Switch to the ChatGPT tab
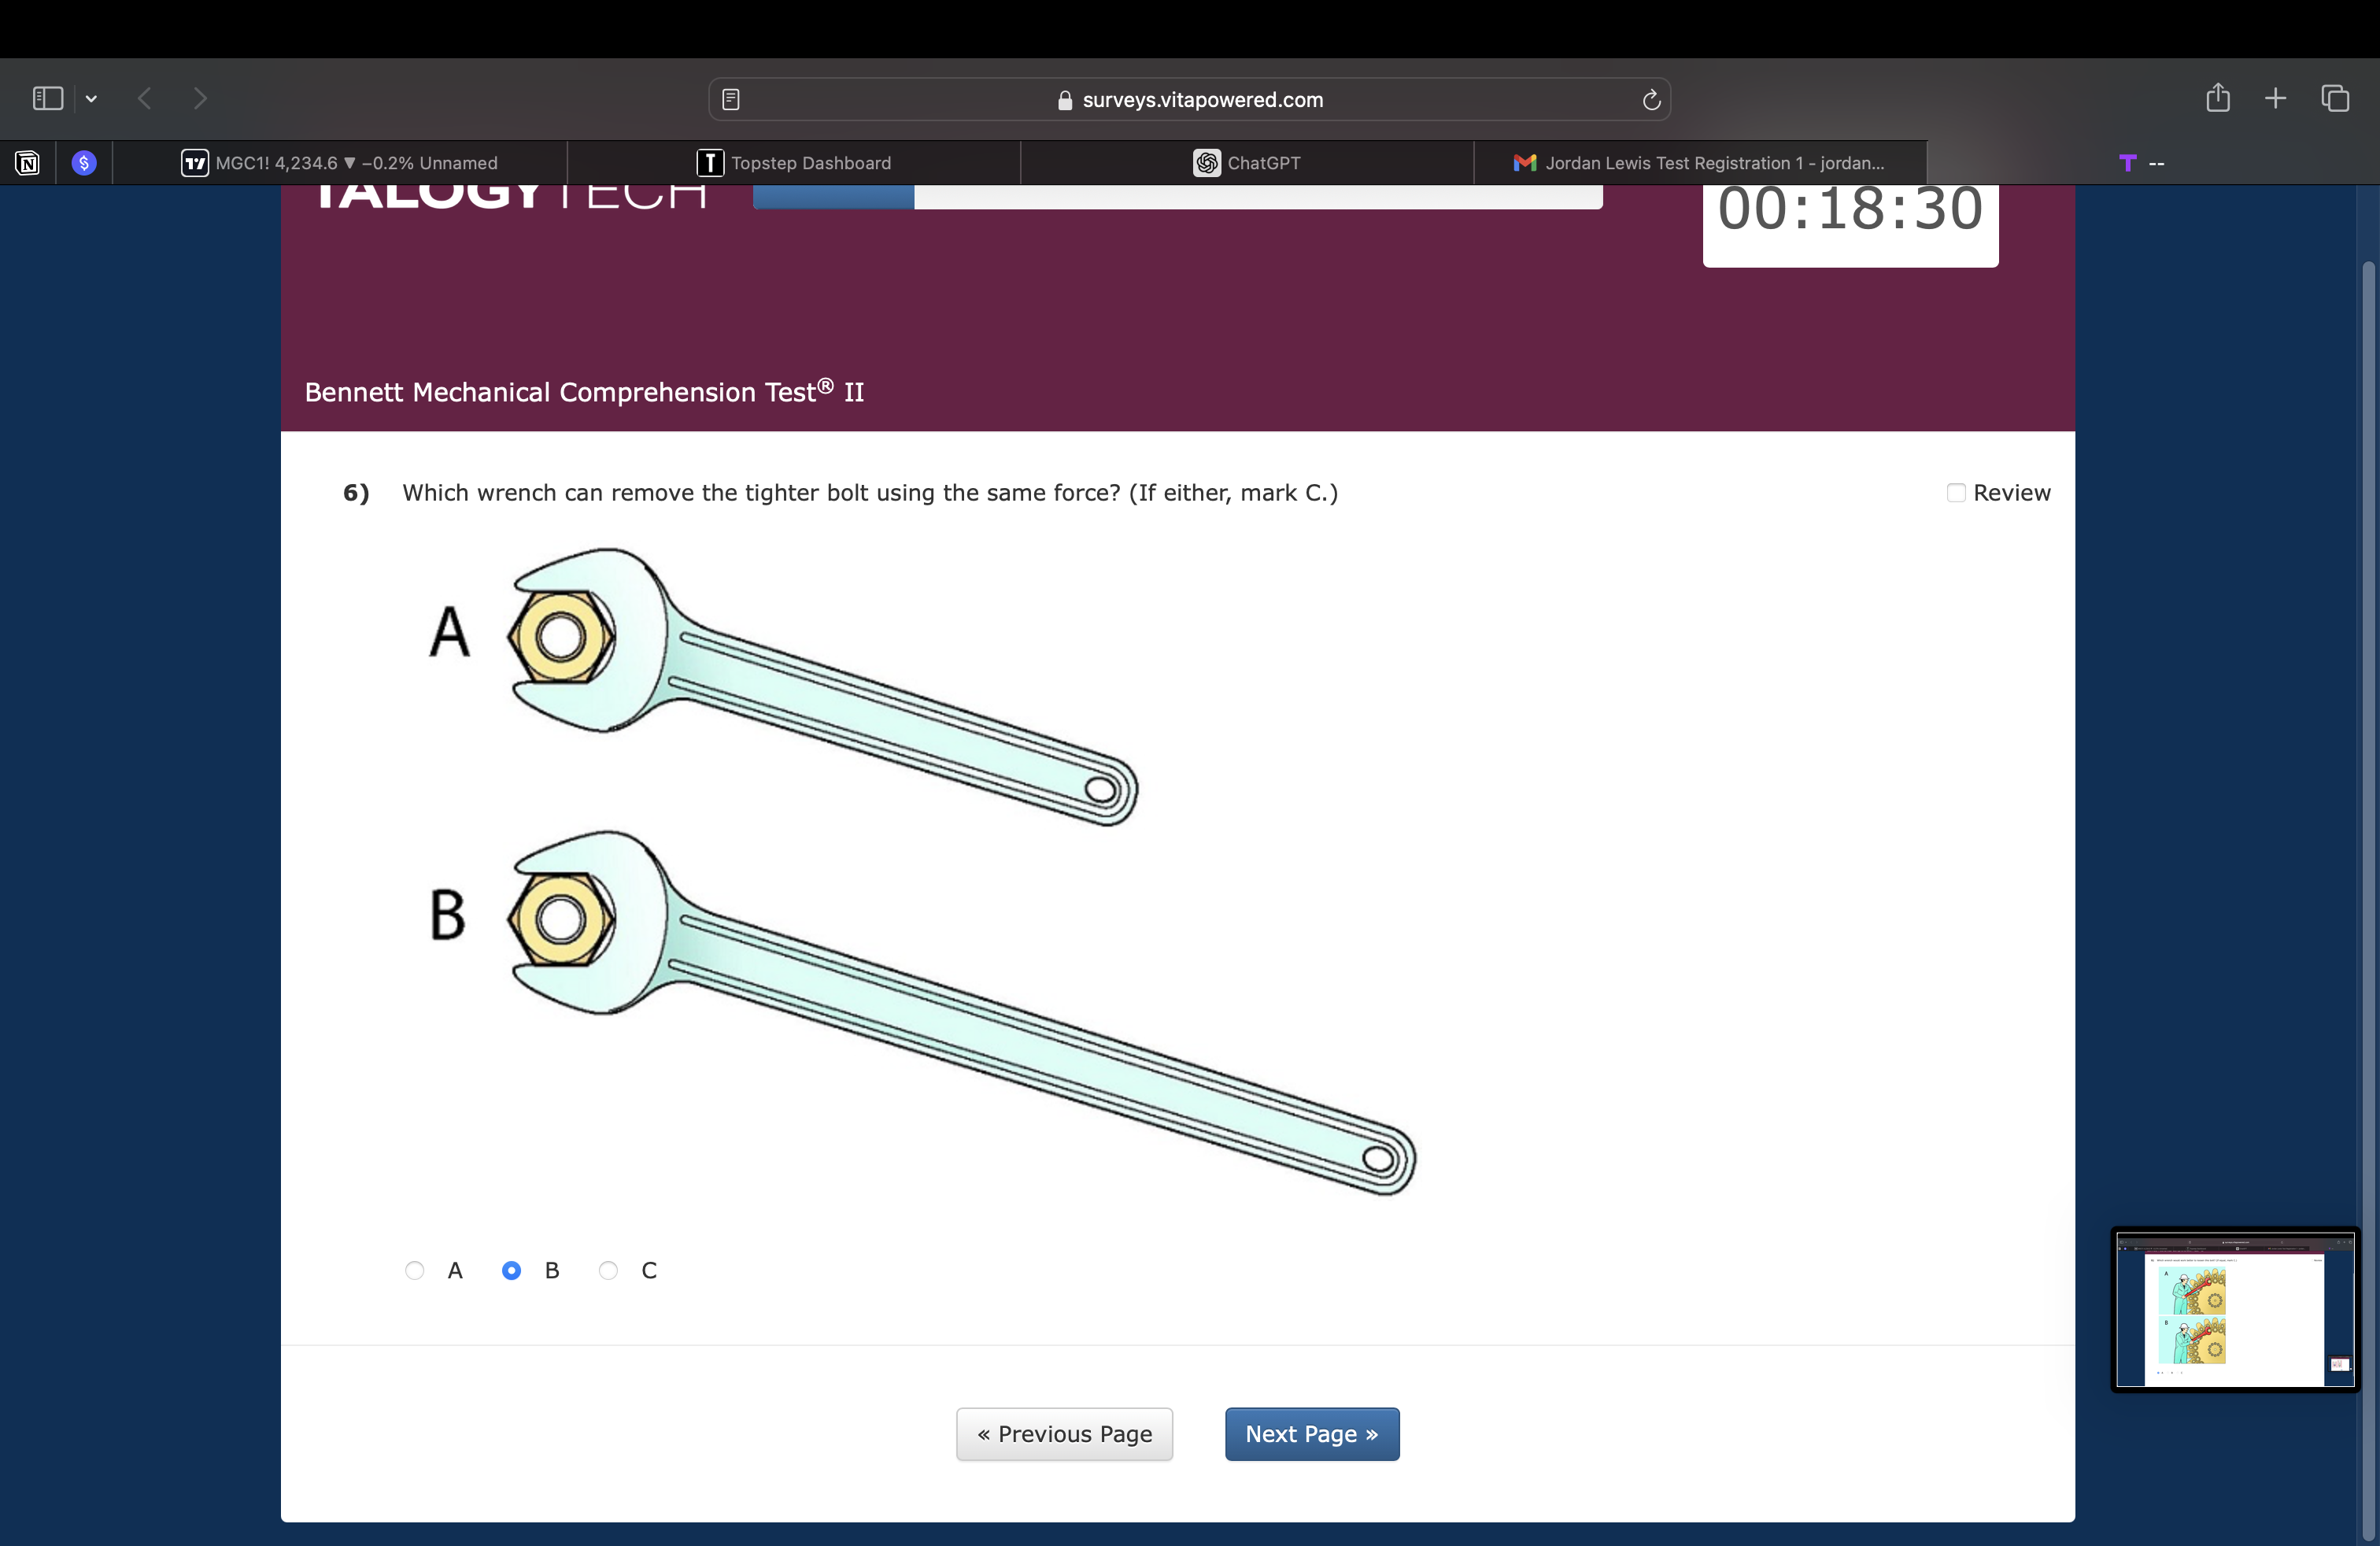The width and height of the screenshot is (2380, 1546). tap(1246, 163)
